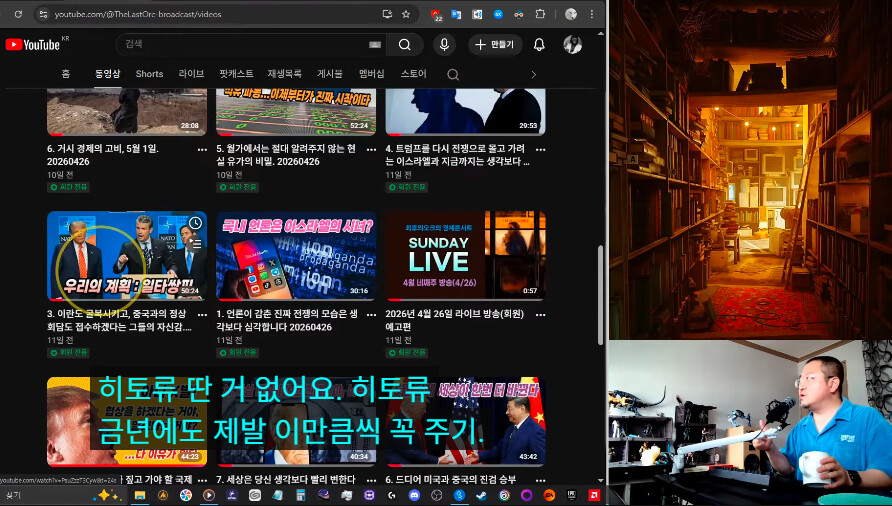Screen dimensions: 892x506
Task: Open '2026년 4월 26일 라이브 방송(회원) 예고편'
Action: (455, 320)
